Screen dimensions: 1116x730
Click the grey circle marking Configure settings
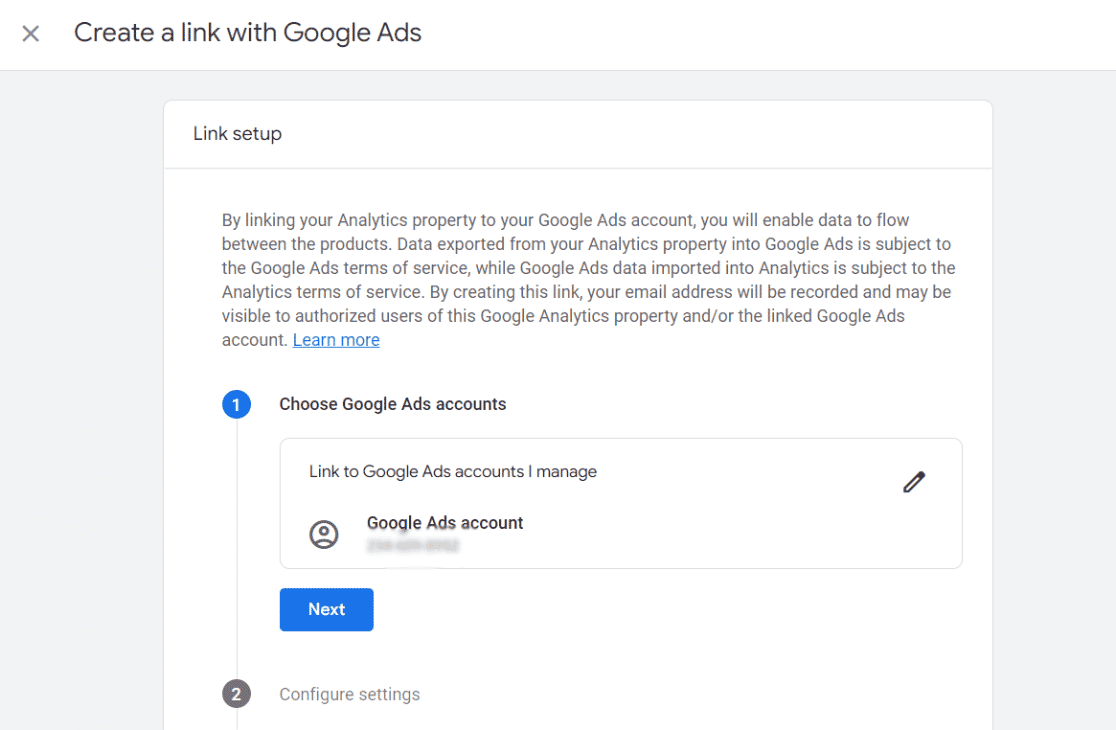237,693
